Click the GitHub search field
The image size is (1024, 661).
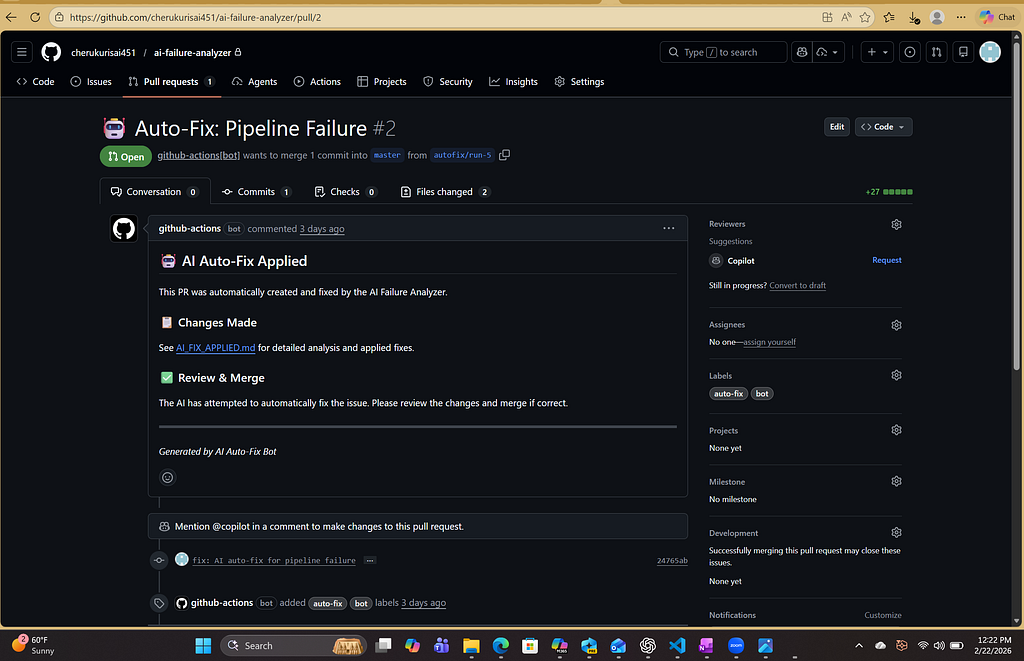tap(723, 52)
